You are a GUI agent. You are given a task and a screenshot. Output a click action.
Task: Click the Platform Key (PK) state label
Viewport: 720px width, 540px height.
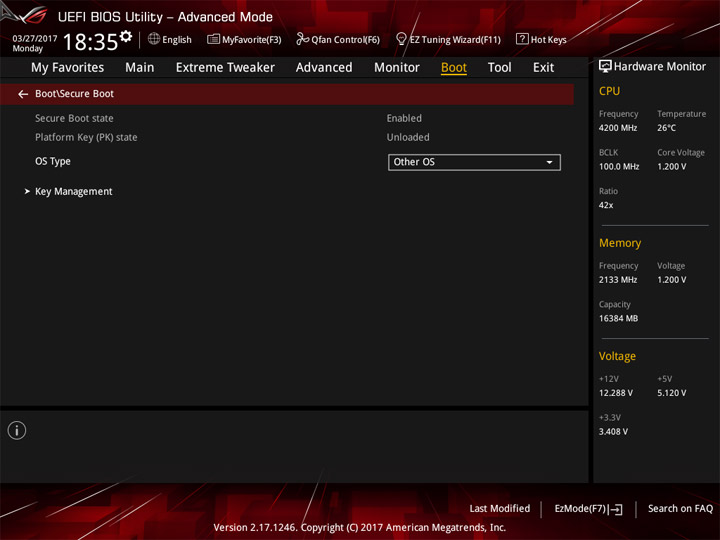pos(86,137)
